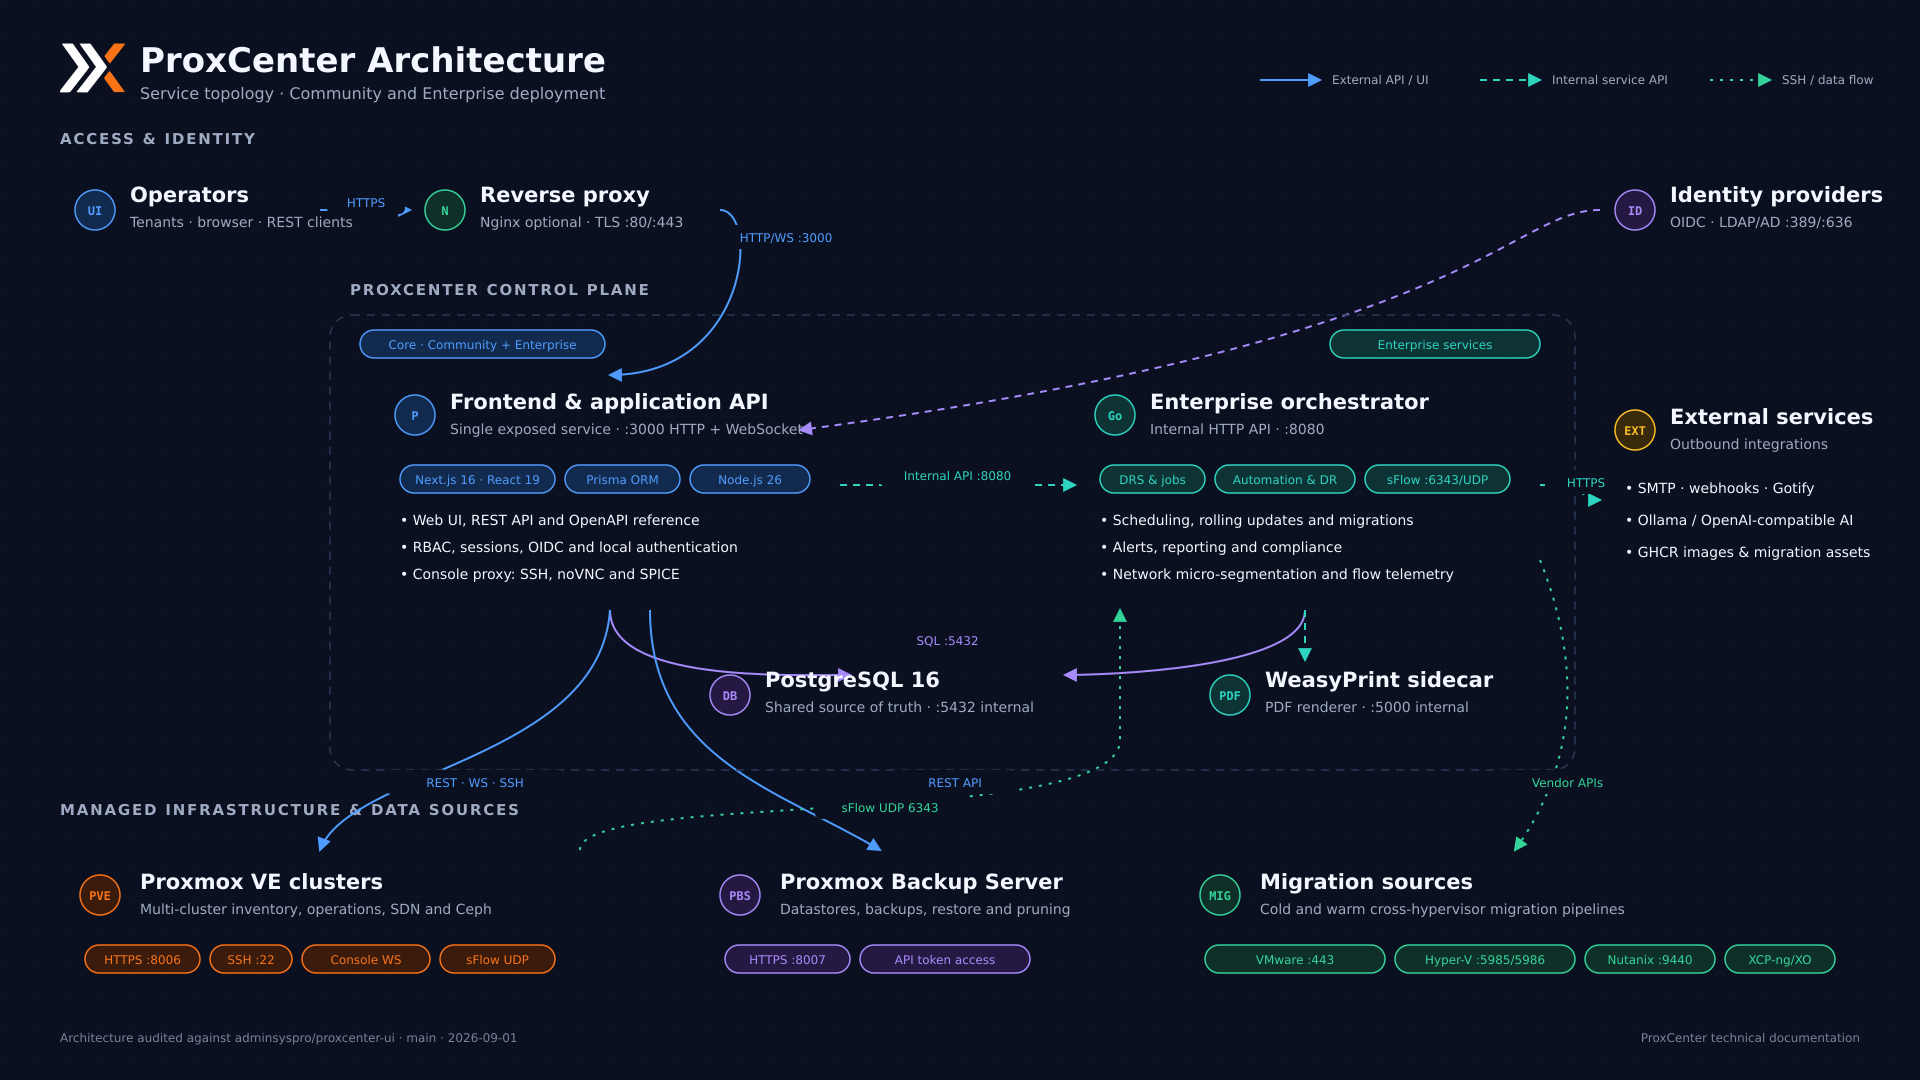This screenshot has height=1080, width=1920.
Task: Click the PBS Backup Server icon
Action: click(x=740, y=895)
